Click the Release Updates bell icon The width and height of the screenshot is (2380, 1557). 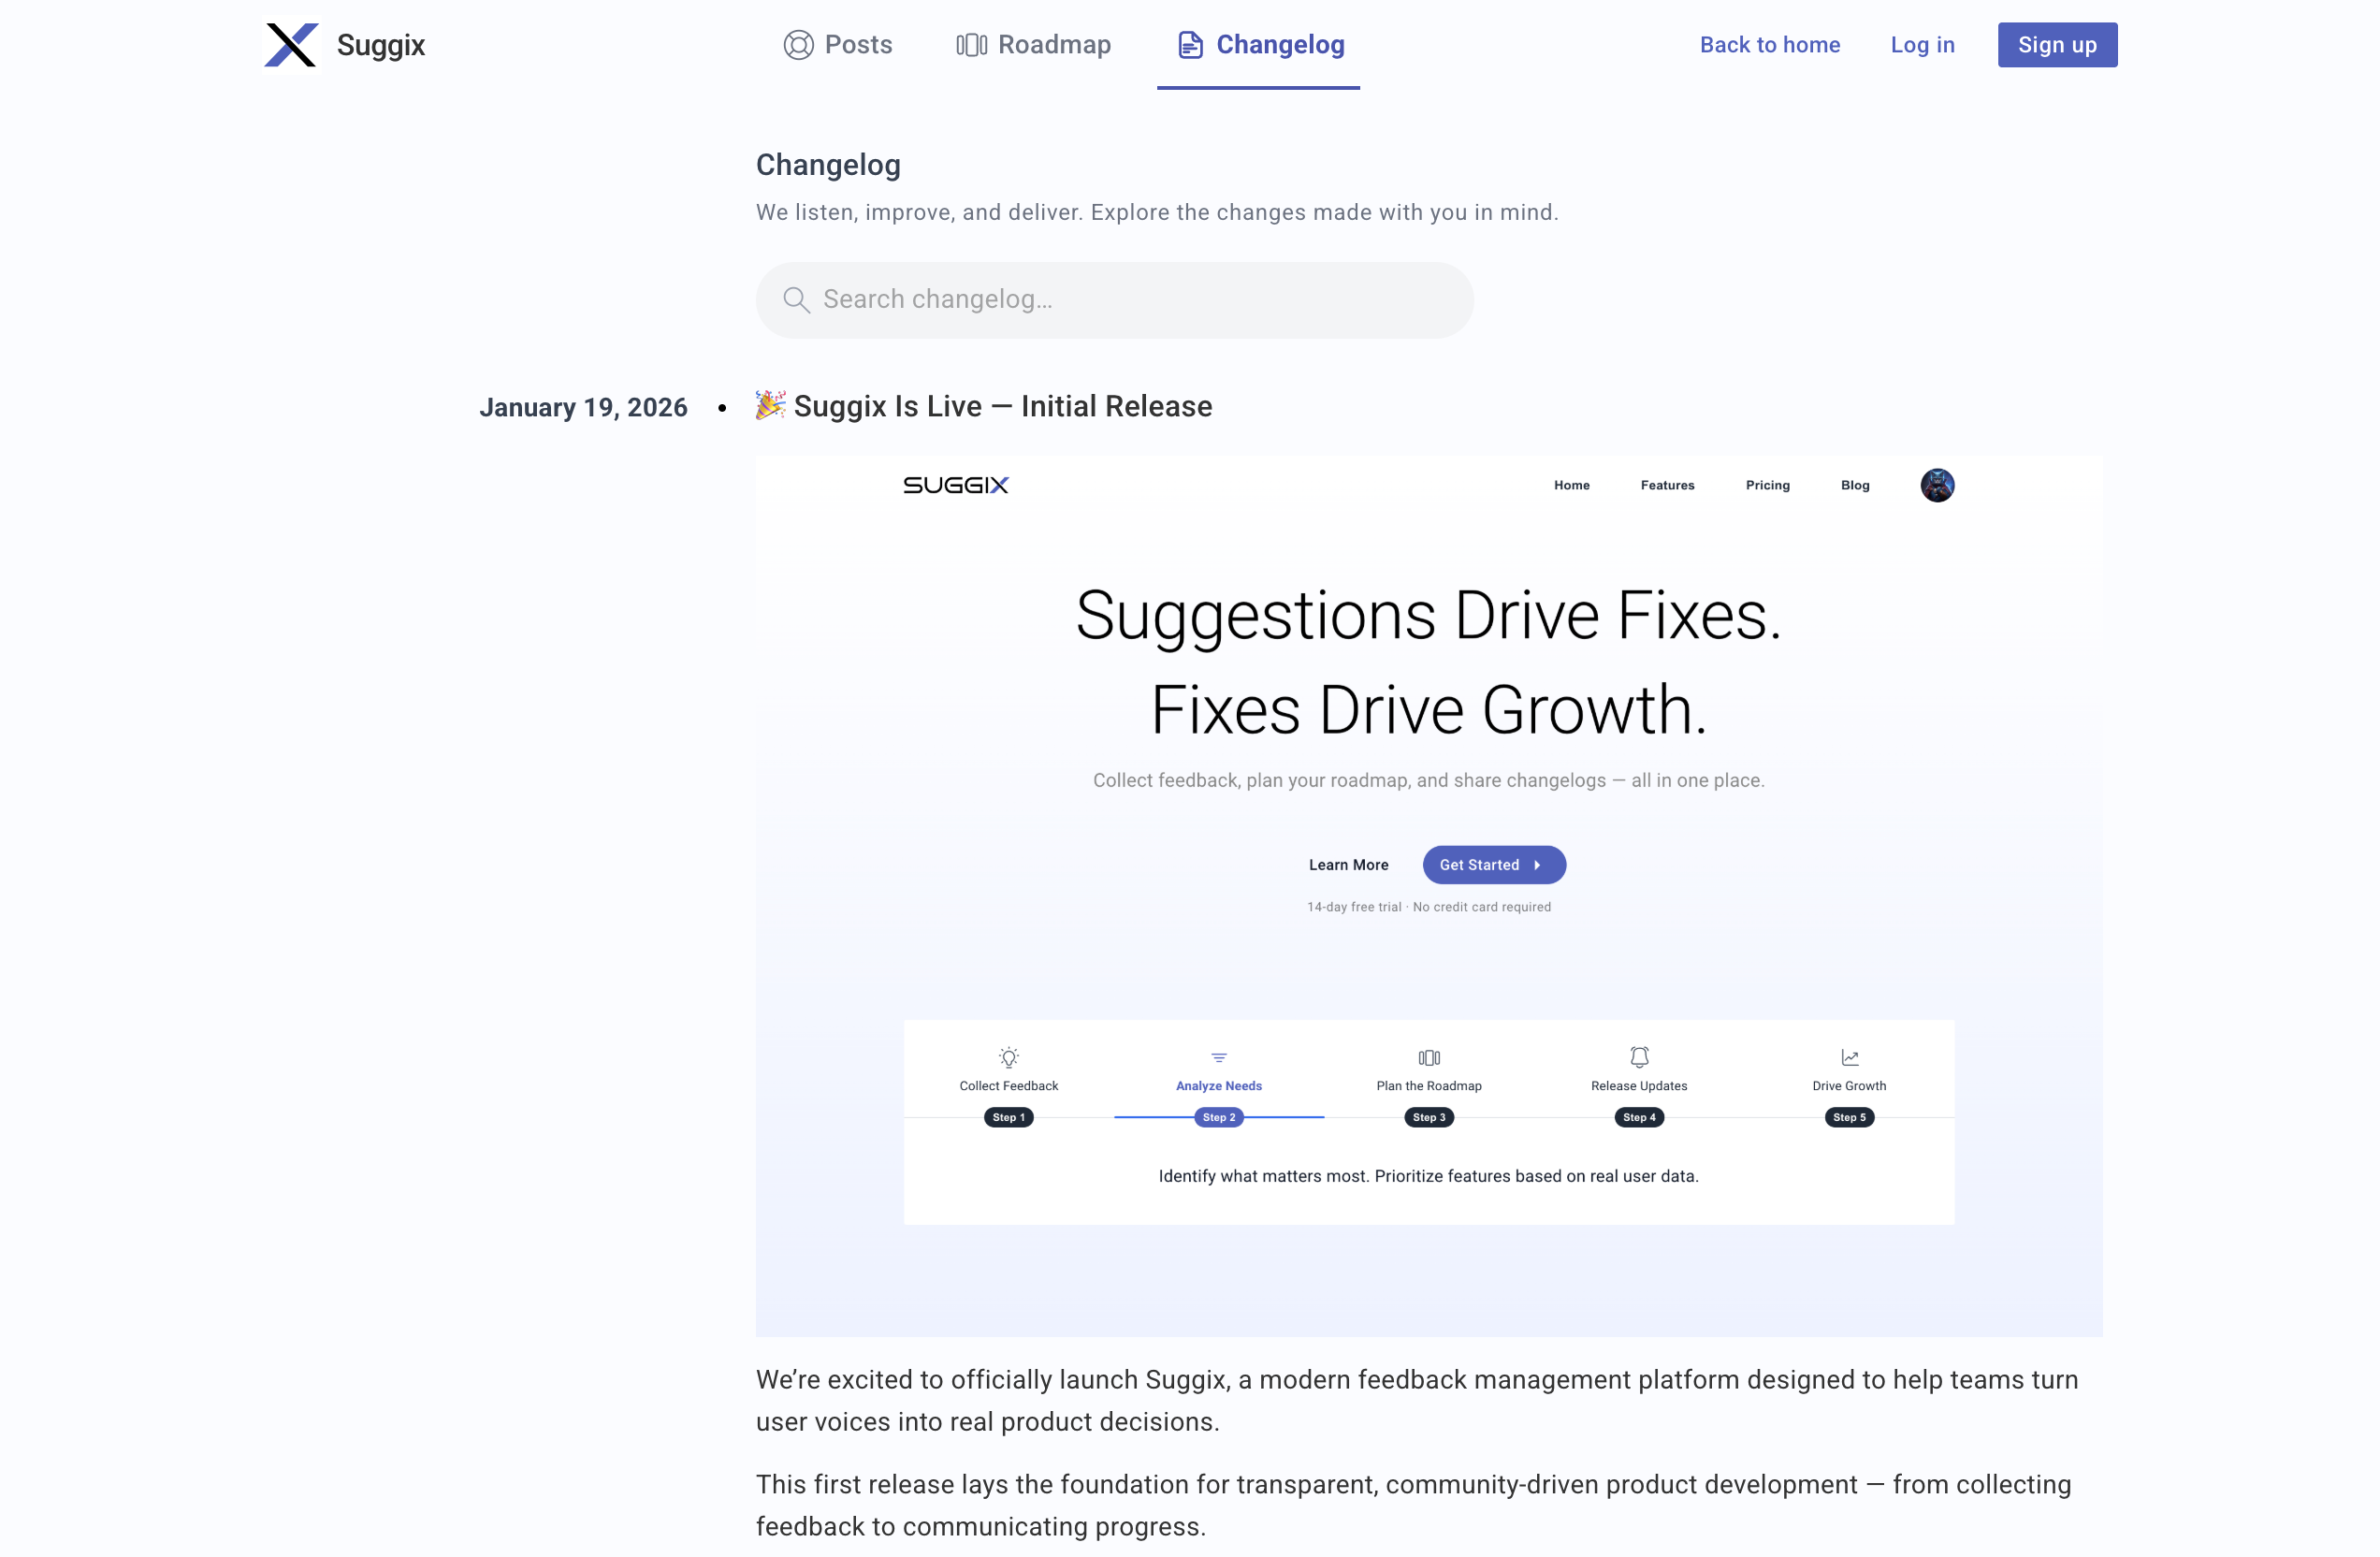(1639, 1057)
